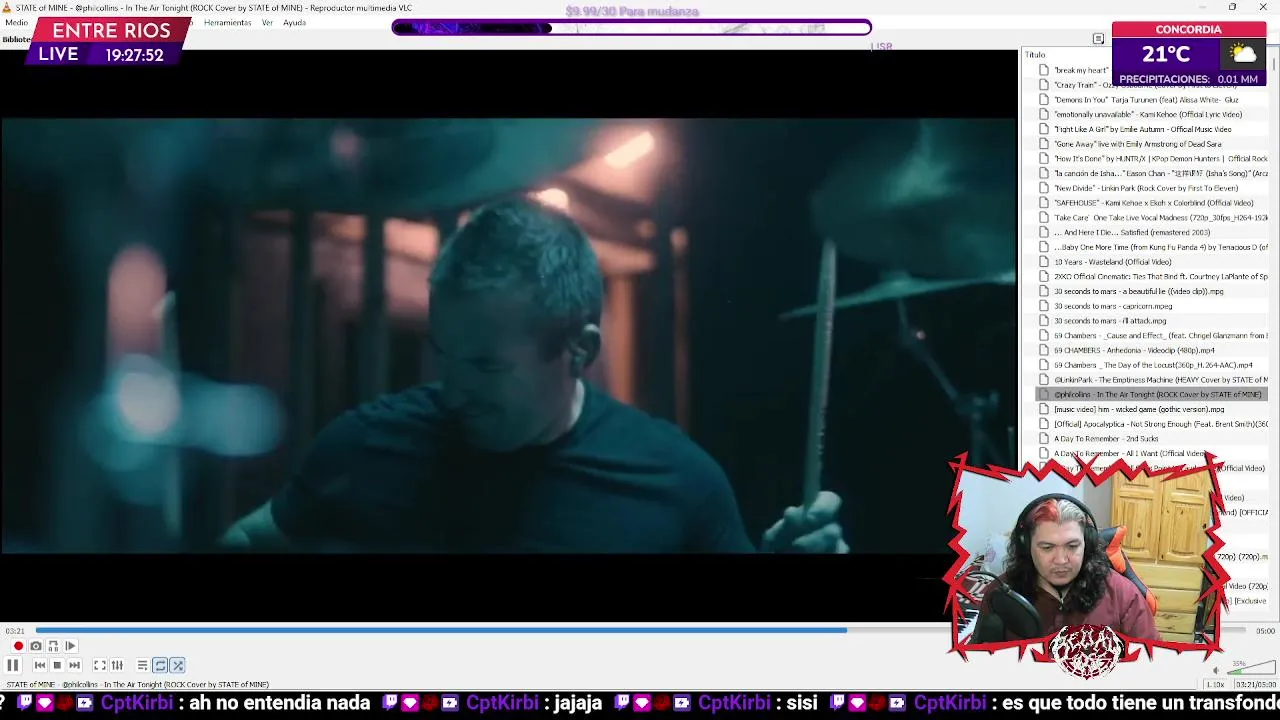
Task: Select "How It's Done" HUNTR/X entry
Action: 1152,158
